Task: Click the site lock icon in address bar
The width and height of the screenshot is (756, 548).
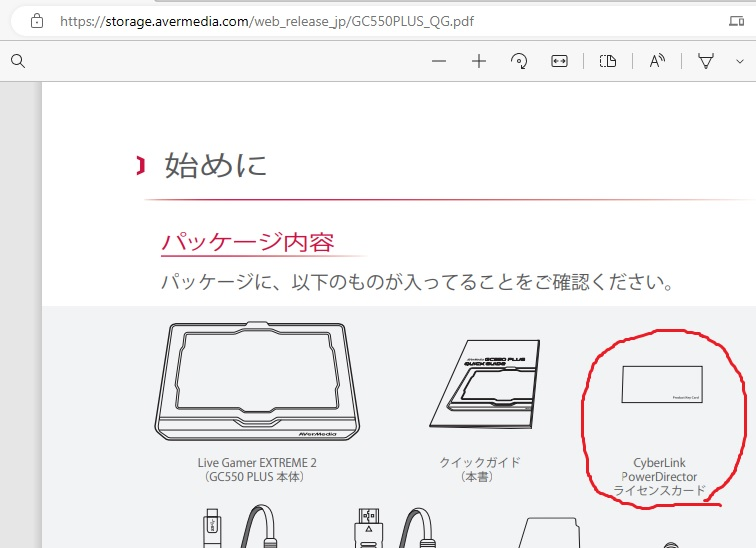Action: pos(37,21)
